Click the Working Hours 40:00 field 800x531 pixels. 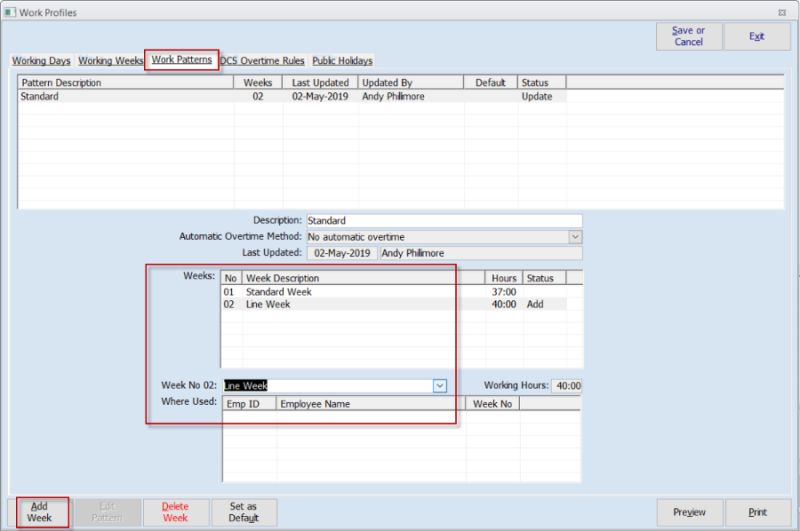click(566, 386)
